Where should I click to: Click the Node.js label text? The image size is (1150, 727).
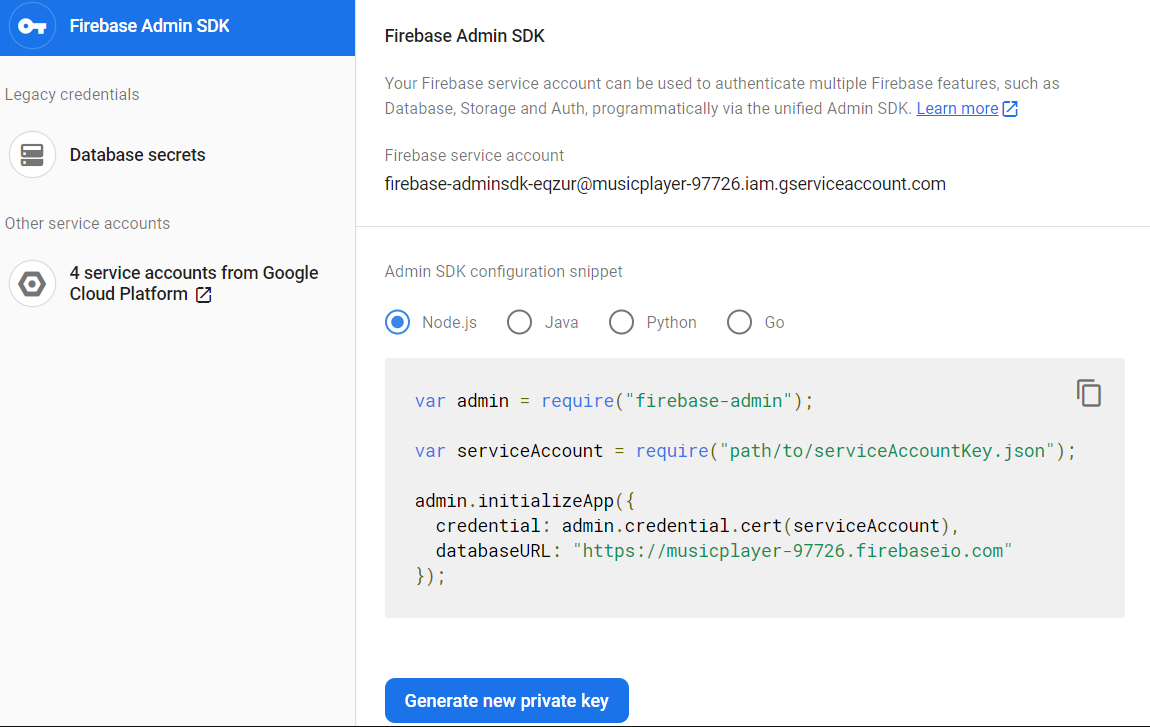[450, 323]
